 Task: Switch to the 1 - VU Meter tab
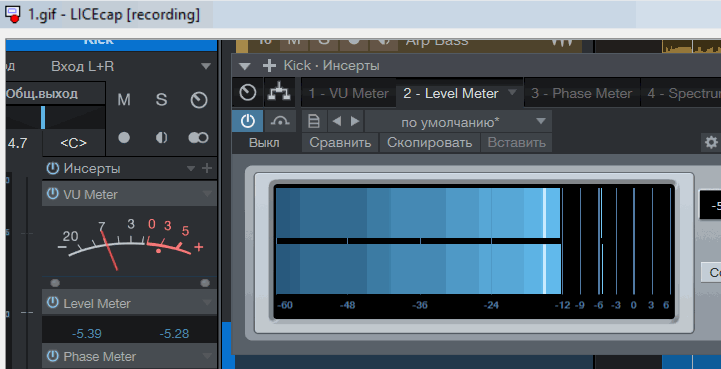pyautogui.click(x=349, y=93)
